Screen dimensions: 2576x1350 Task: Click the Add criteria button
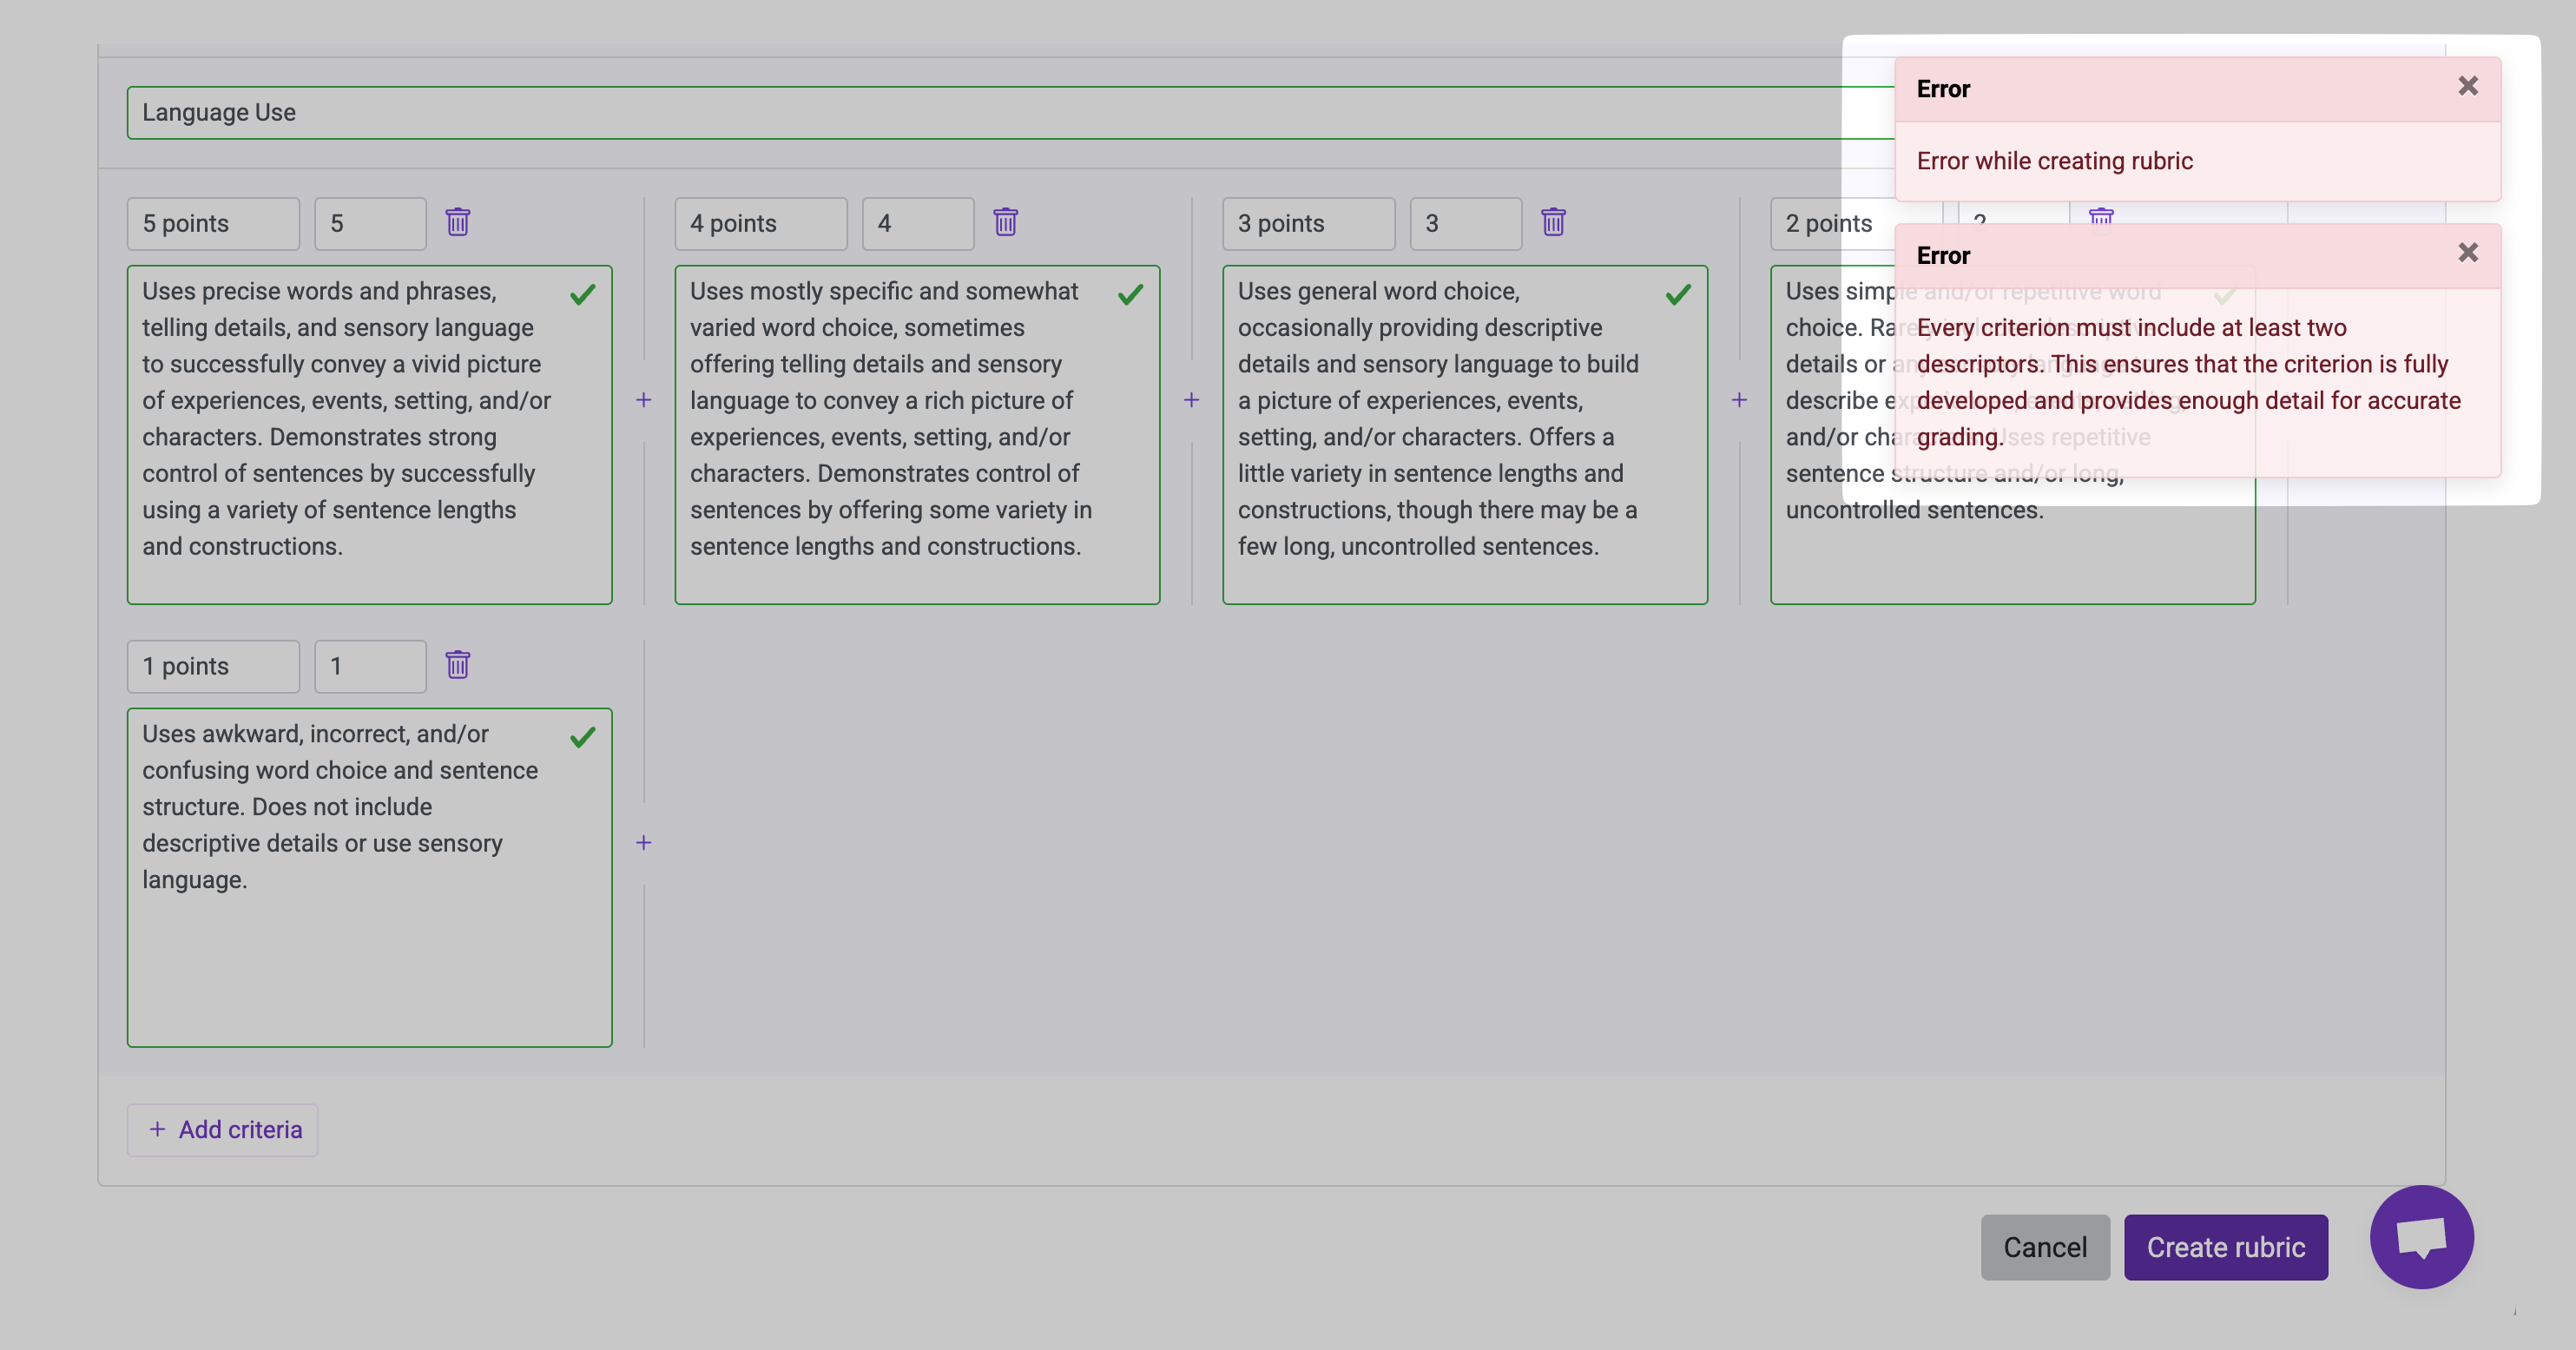coord(222,1130)
